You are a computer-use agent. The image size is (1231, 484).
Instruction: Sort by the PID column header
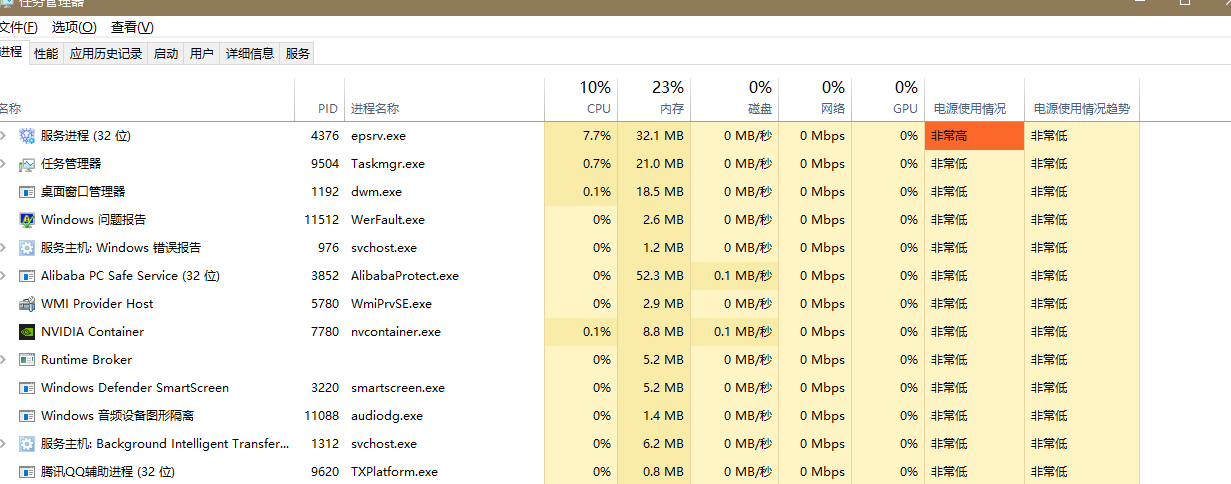(319, 100)
